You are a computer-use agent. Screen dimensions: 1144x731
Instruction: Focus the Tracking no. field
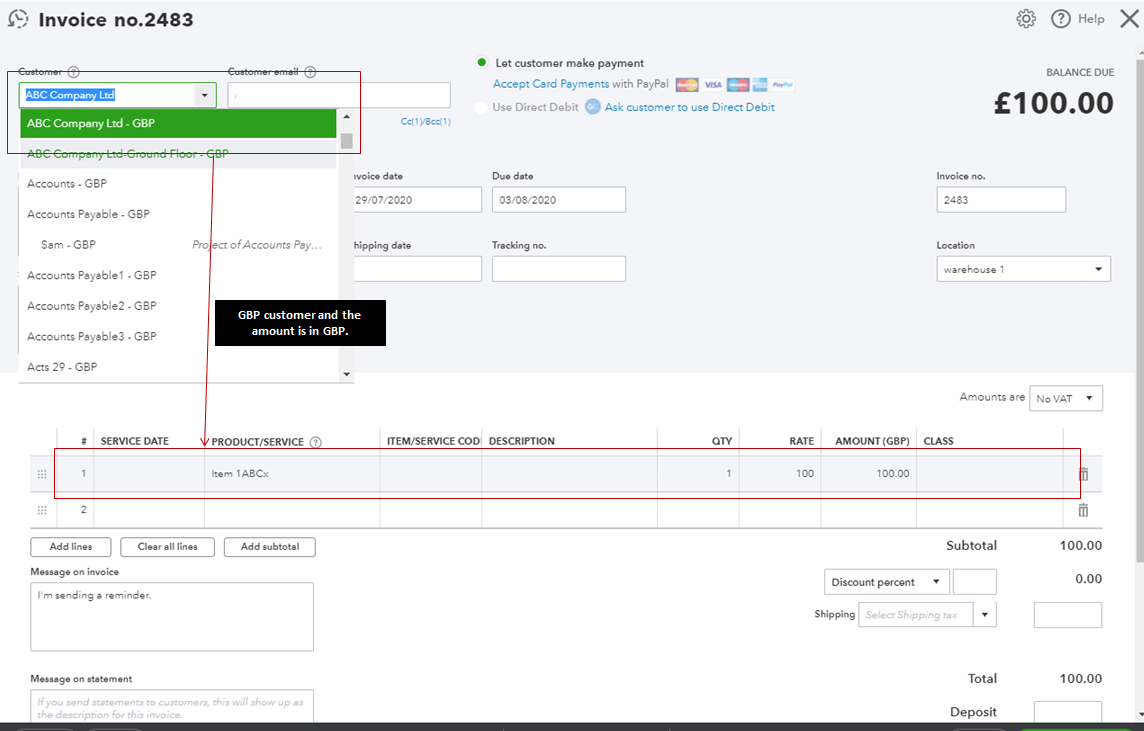tap(559, 268)
